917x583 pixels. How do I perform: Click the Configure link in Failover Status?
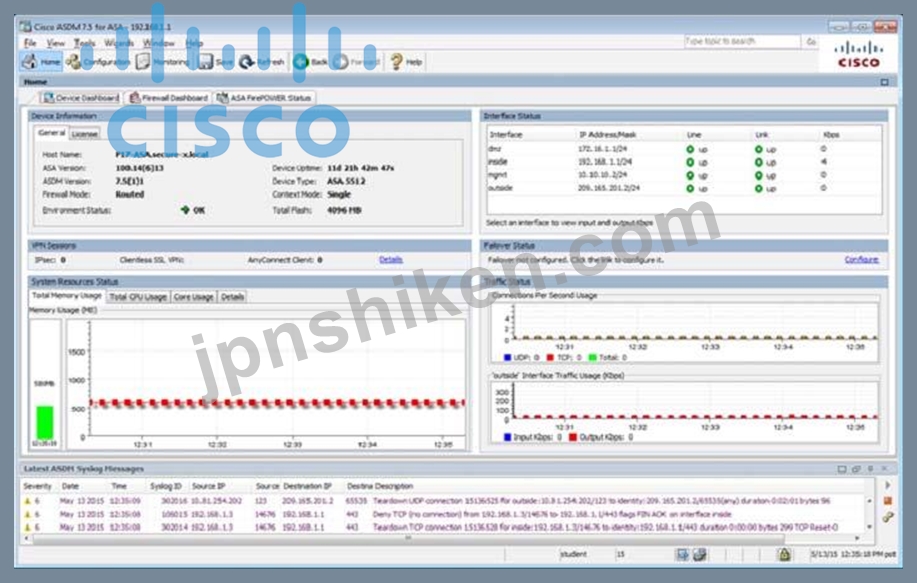[x=861, y=260]
